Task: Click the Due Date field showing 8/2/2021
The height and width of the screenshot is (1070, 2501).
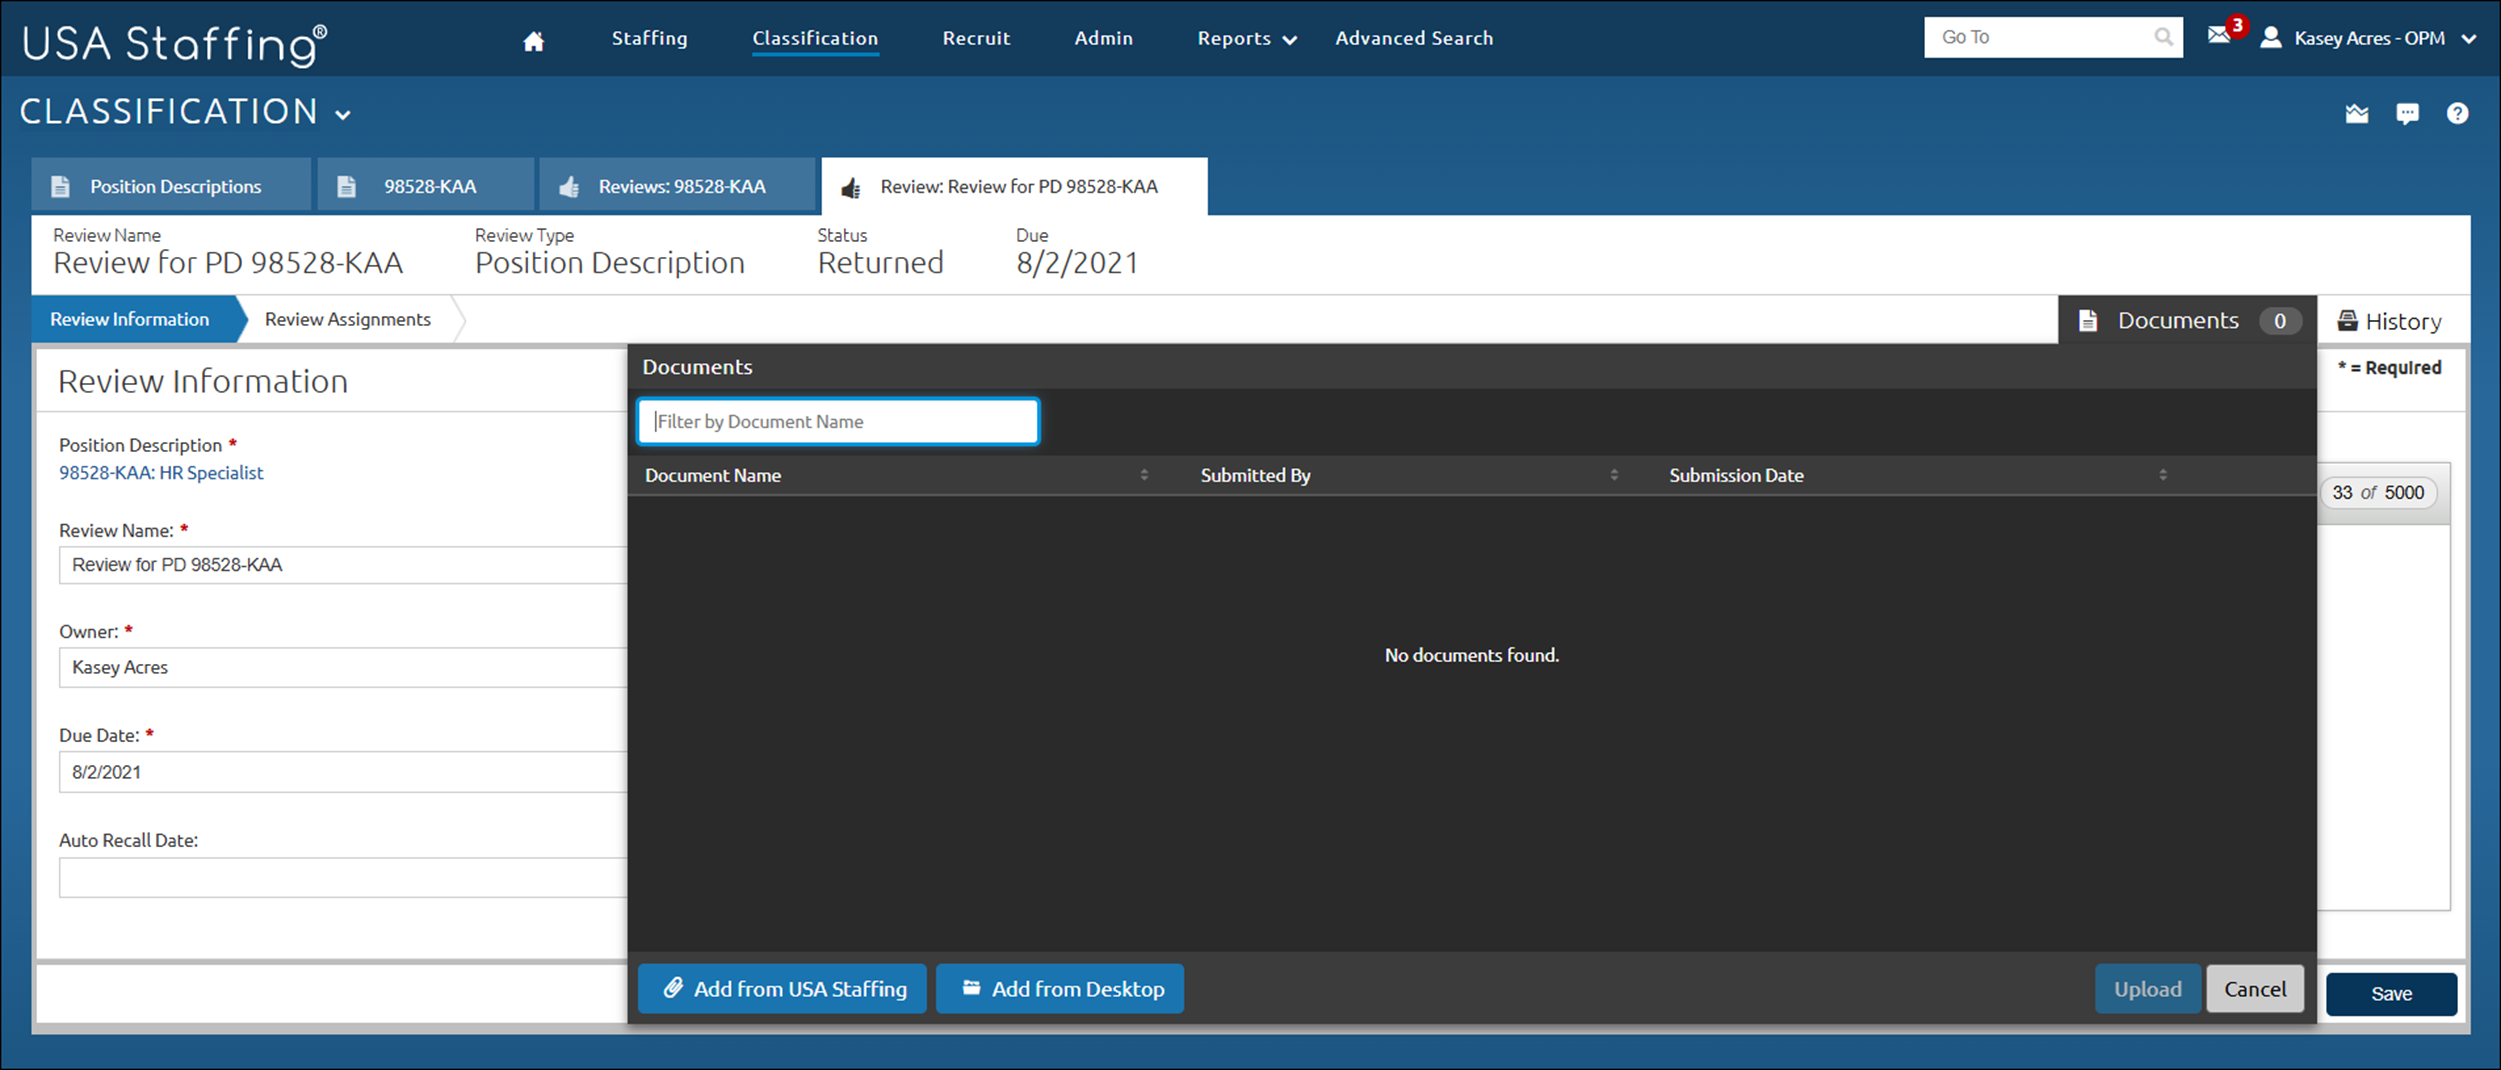Action: tap(343, 772)
